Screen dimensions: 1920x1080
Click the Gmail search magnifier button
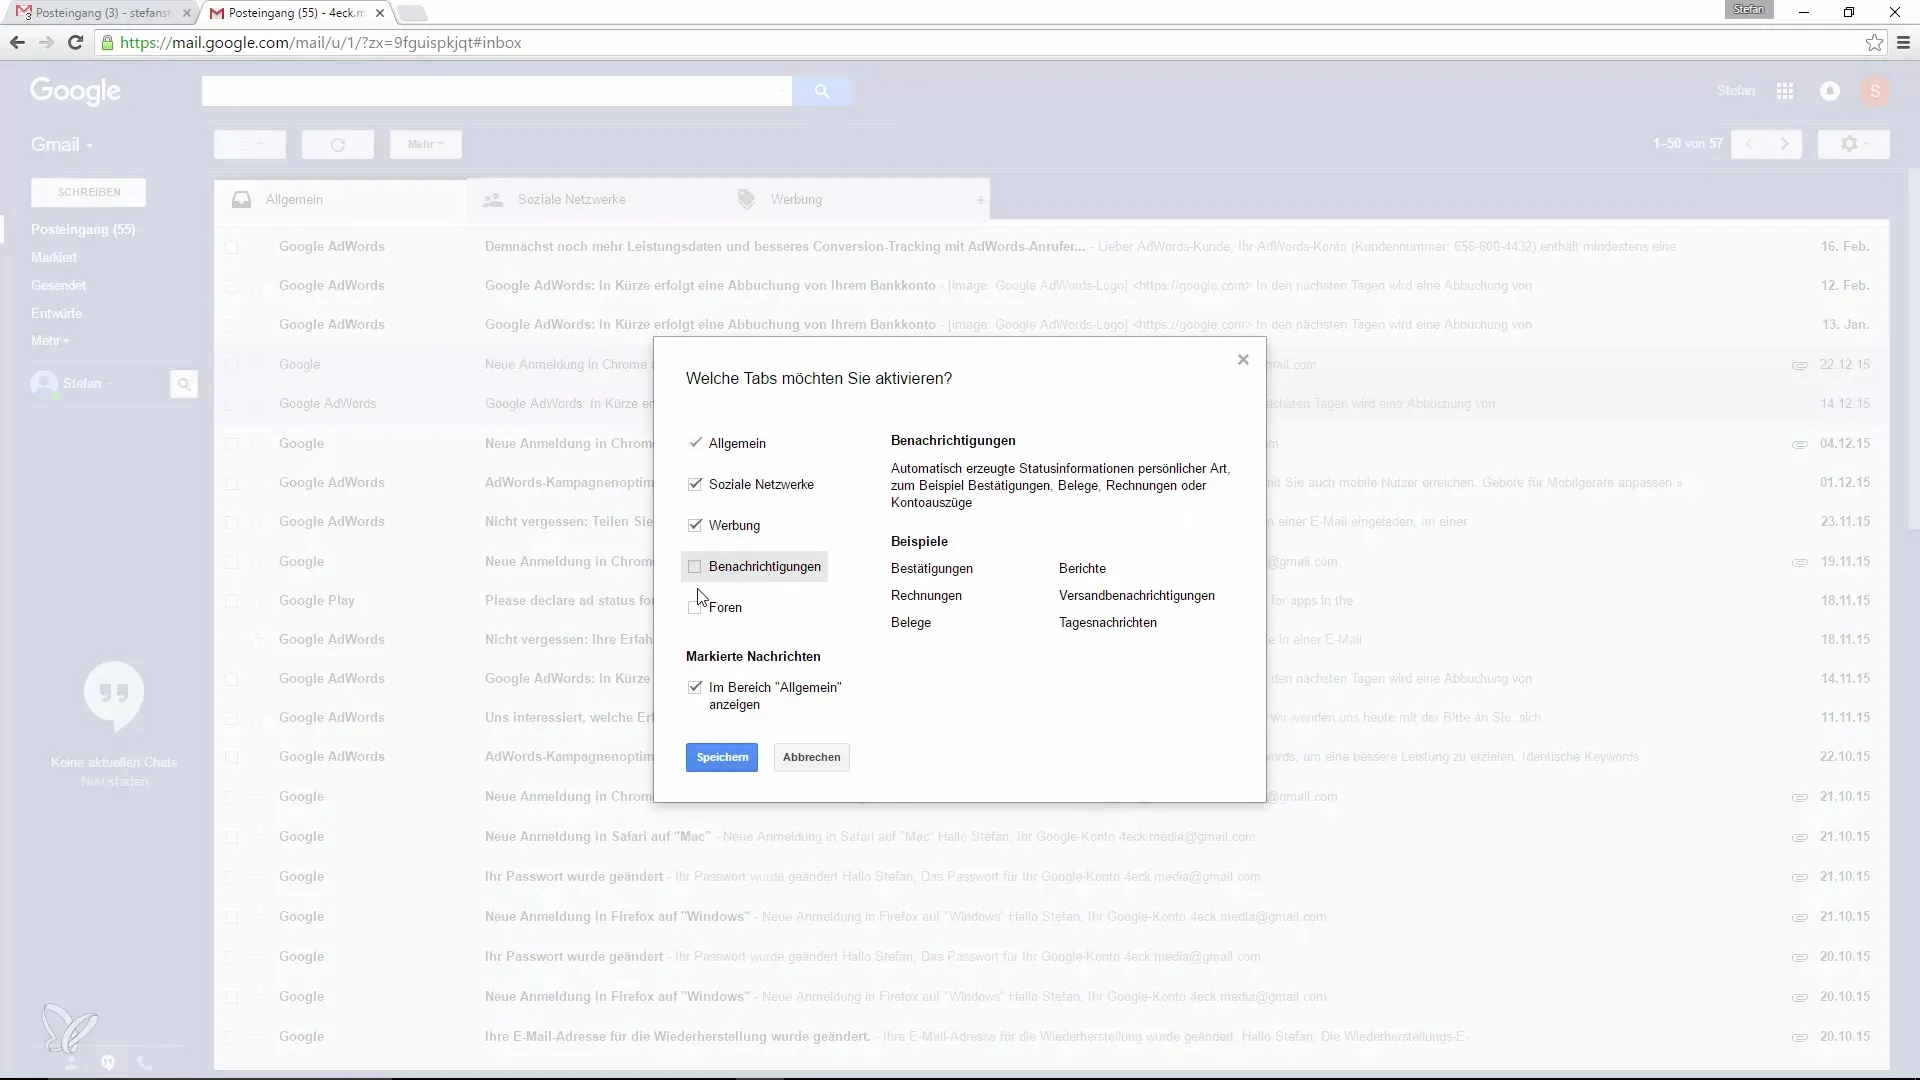point(822,91)
